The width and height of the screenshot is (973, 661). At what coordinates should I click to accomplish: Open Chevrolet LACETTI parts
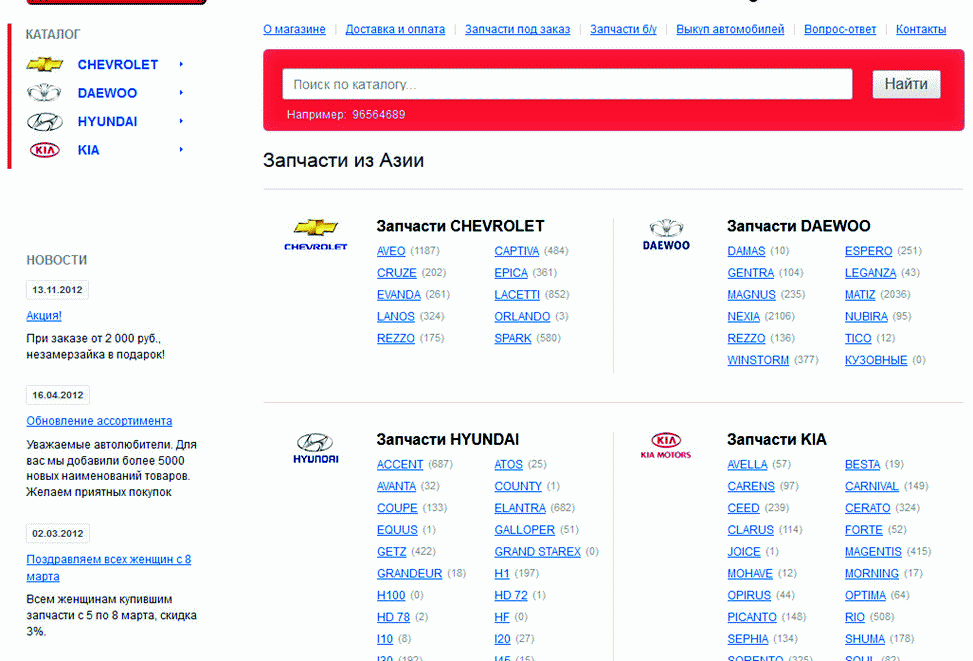point(517,294)
